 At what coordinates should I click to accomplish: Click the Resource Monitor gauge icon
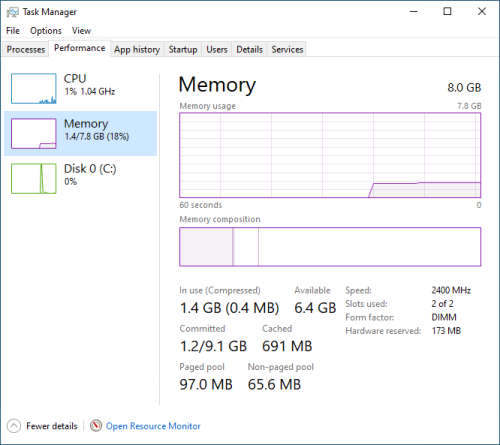point(96,426)
